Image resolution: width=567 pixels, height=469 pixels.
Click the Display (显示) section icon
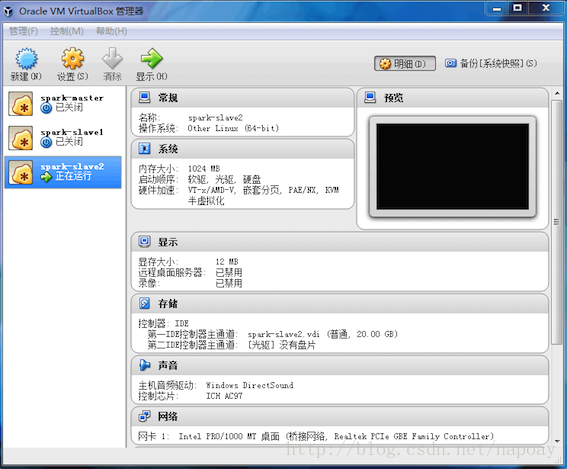tap(145, 242)
